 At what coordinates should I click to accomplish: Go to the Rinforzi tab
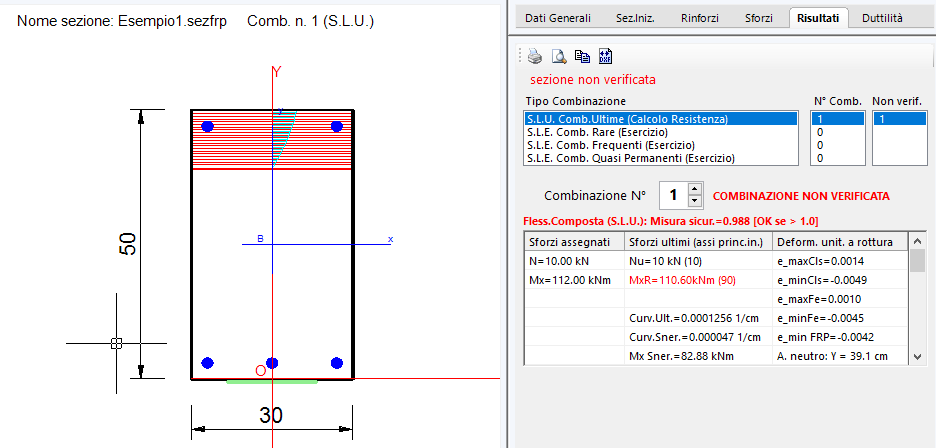(x=700, y=18)
